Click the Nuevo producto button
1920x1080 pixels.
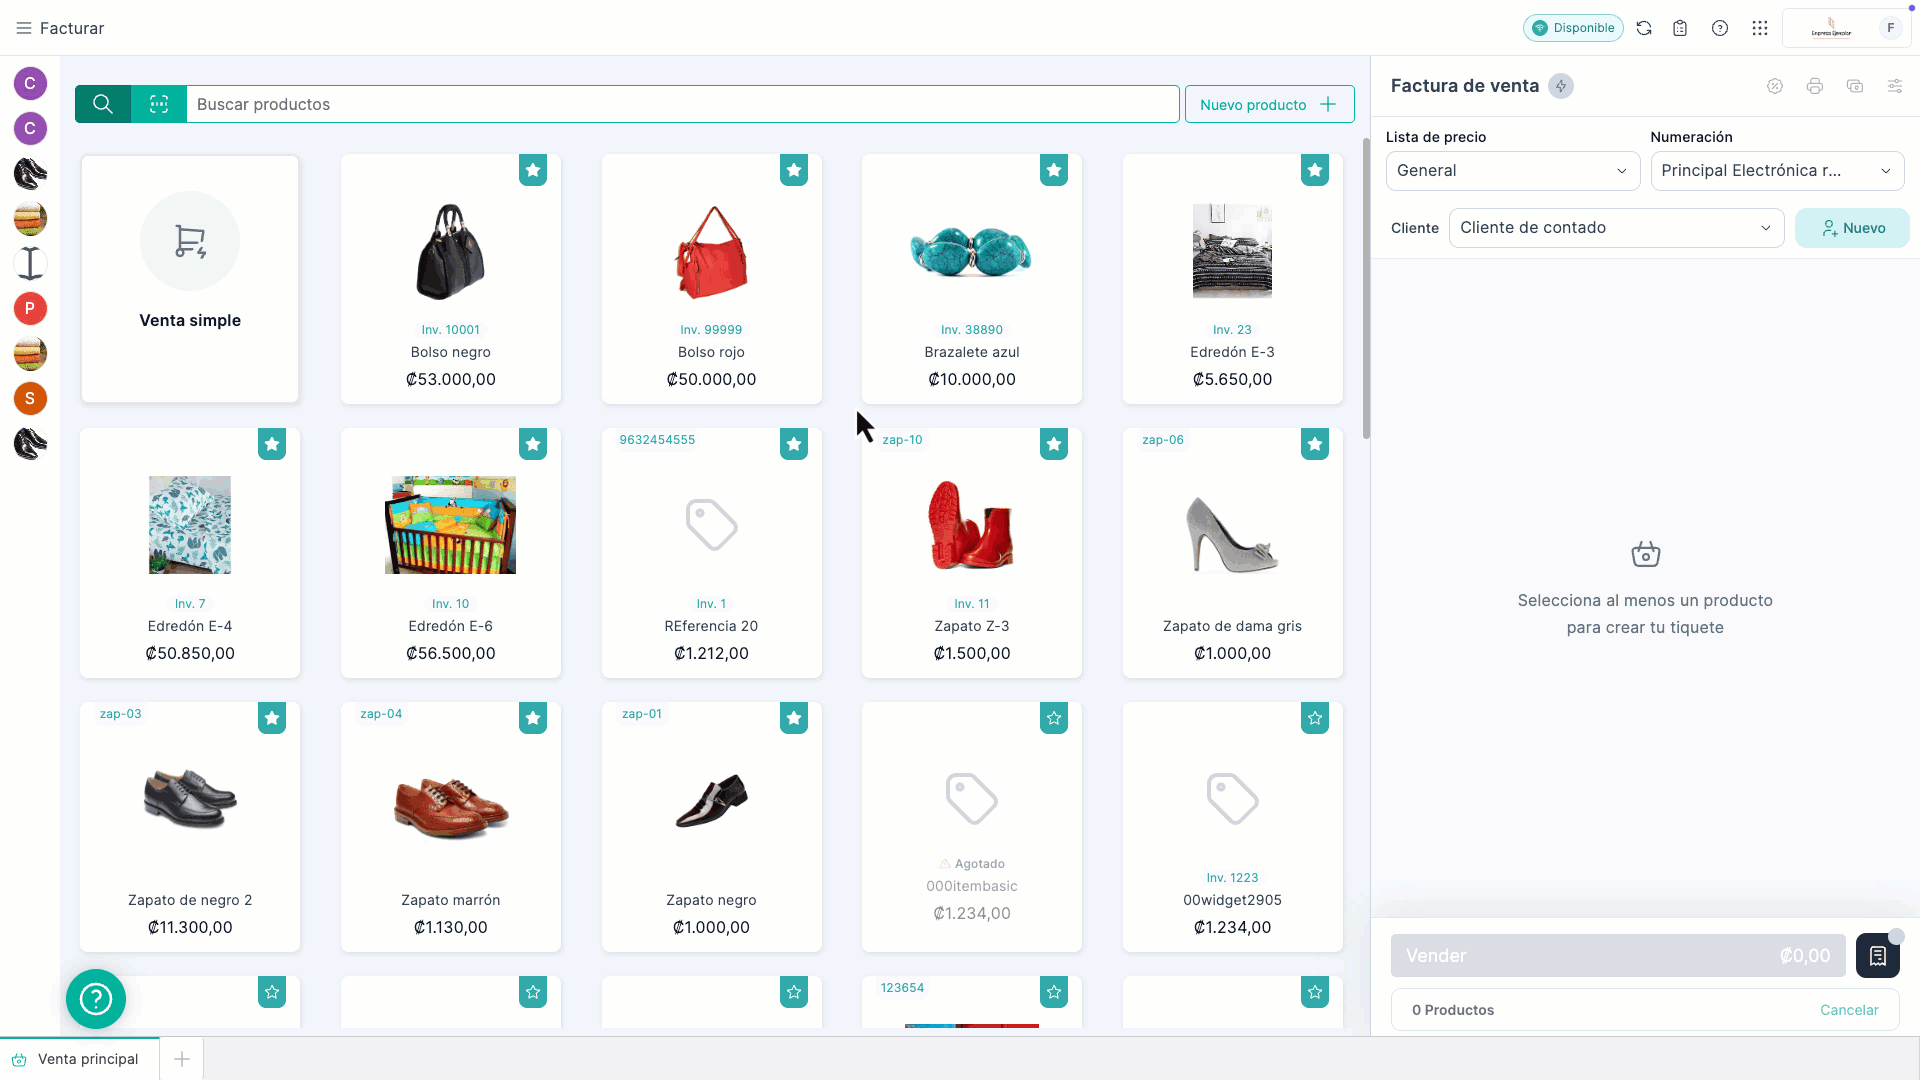click(x=1269, y=104)
